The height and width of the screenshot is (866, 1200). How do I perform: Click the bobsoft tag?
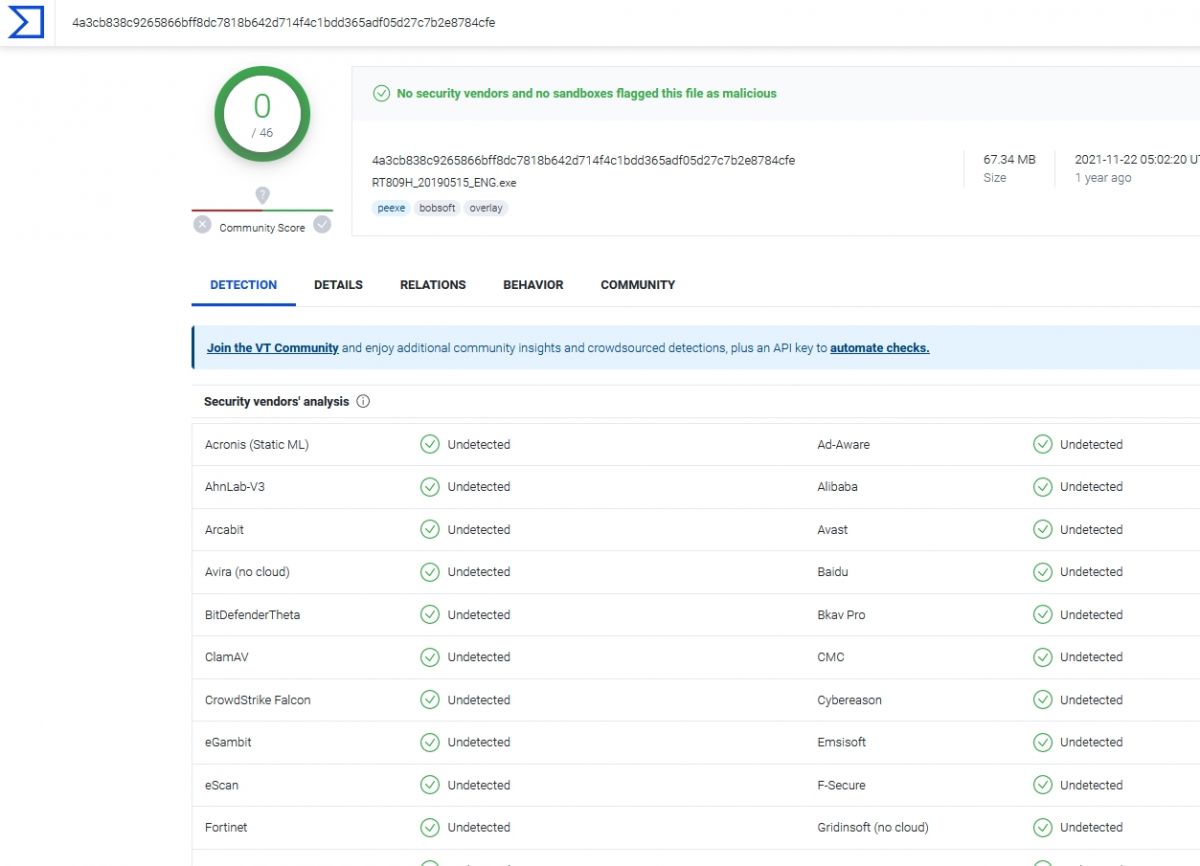point(437,208)
